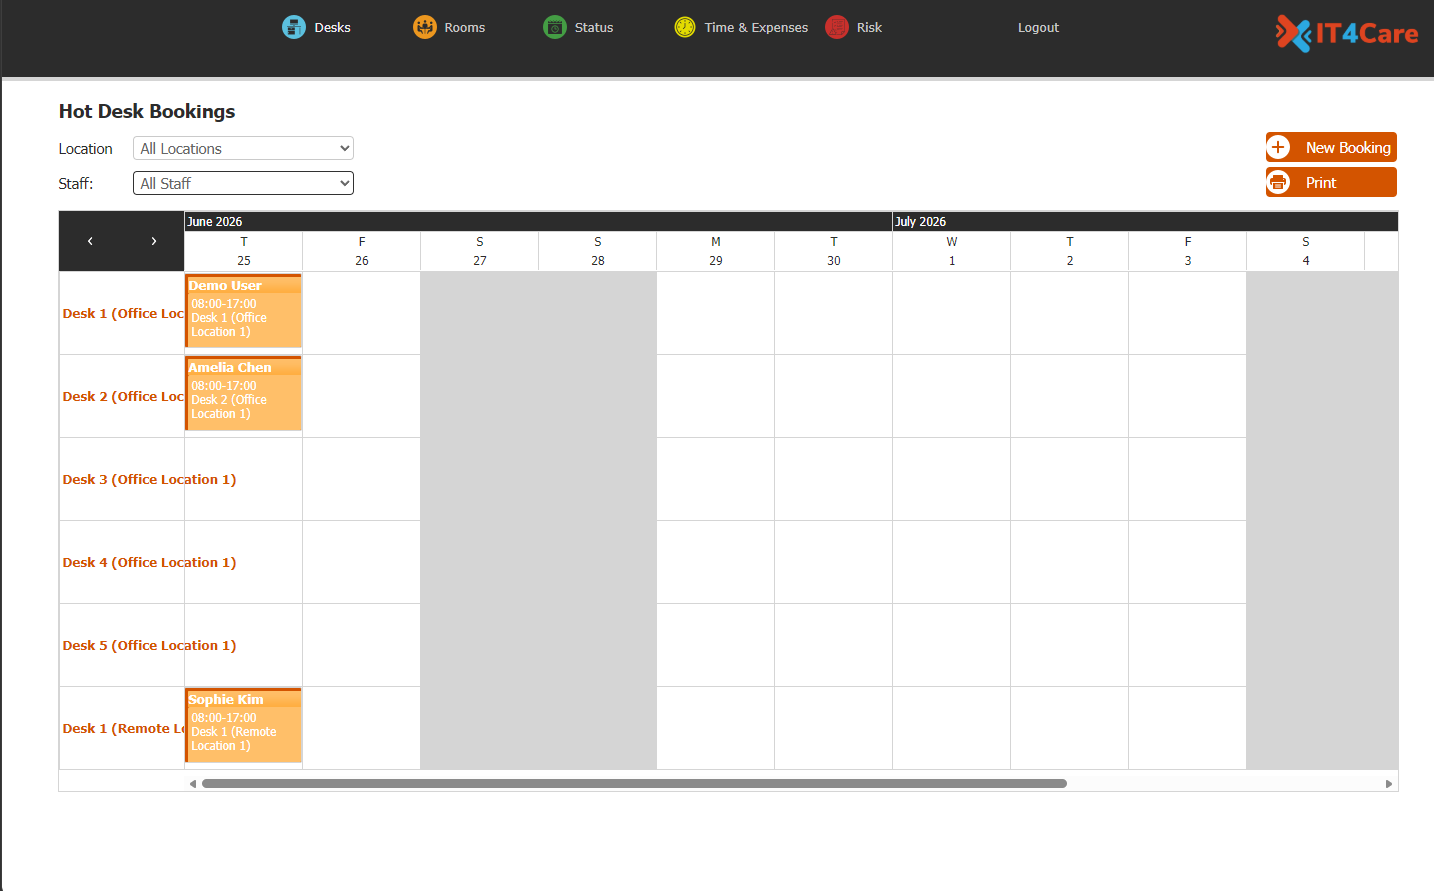Click the Friday 26 date header
1434x891 pixels.
[362, 251]
